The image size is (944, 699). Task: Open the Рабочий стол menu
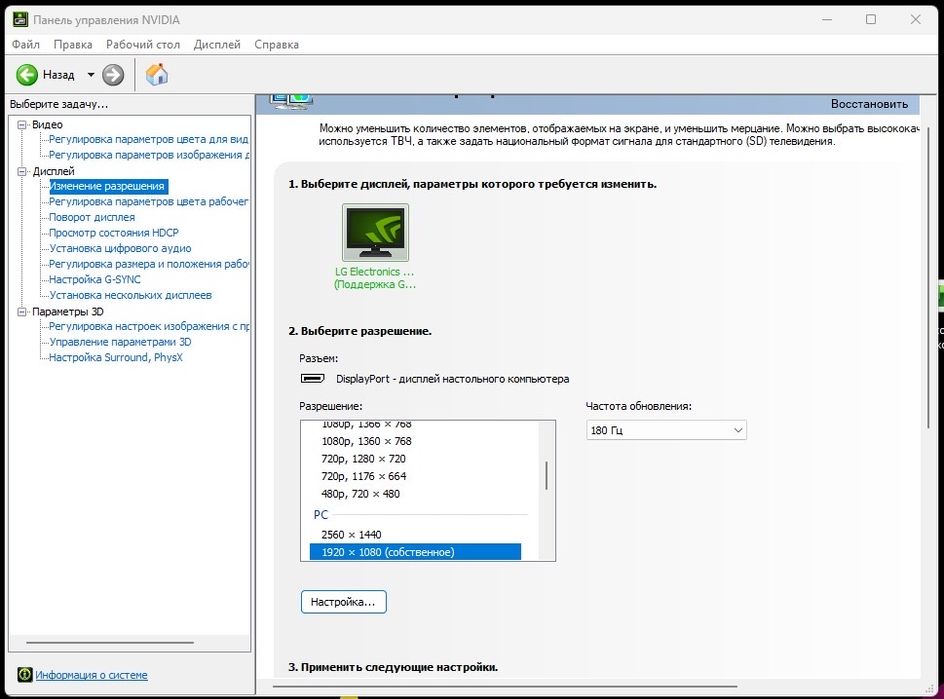pos(143,45)
